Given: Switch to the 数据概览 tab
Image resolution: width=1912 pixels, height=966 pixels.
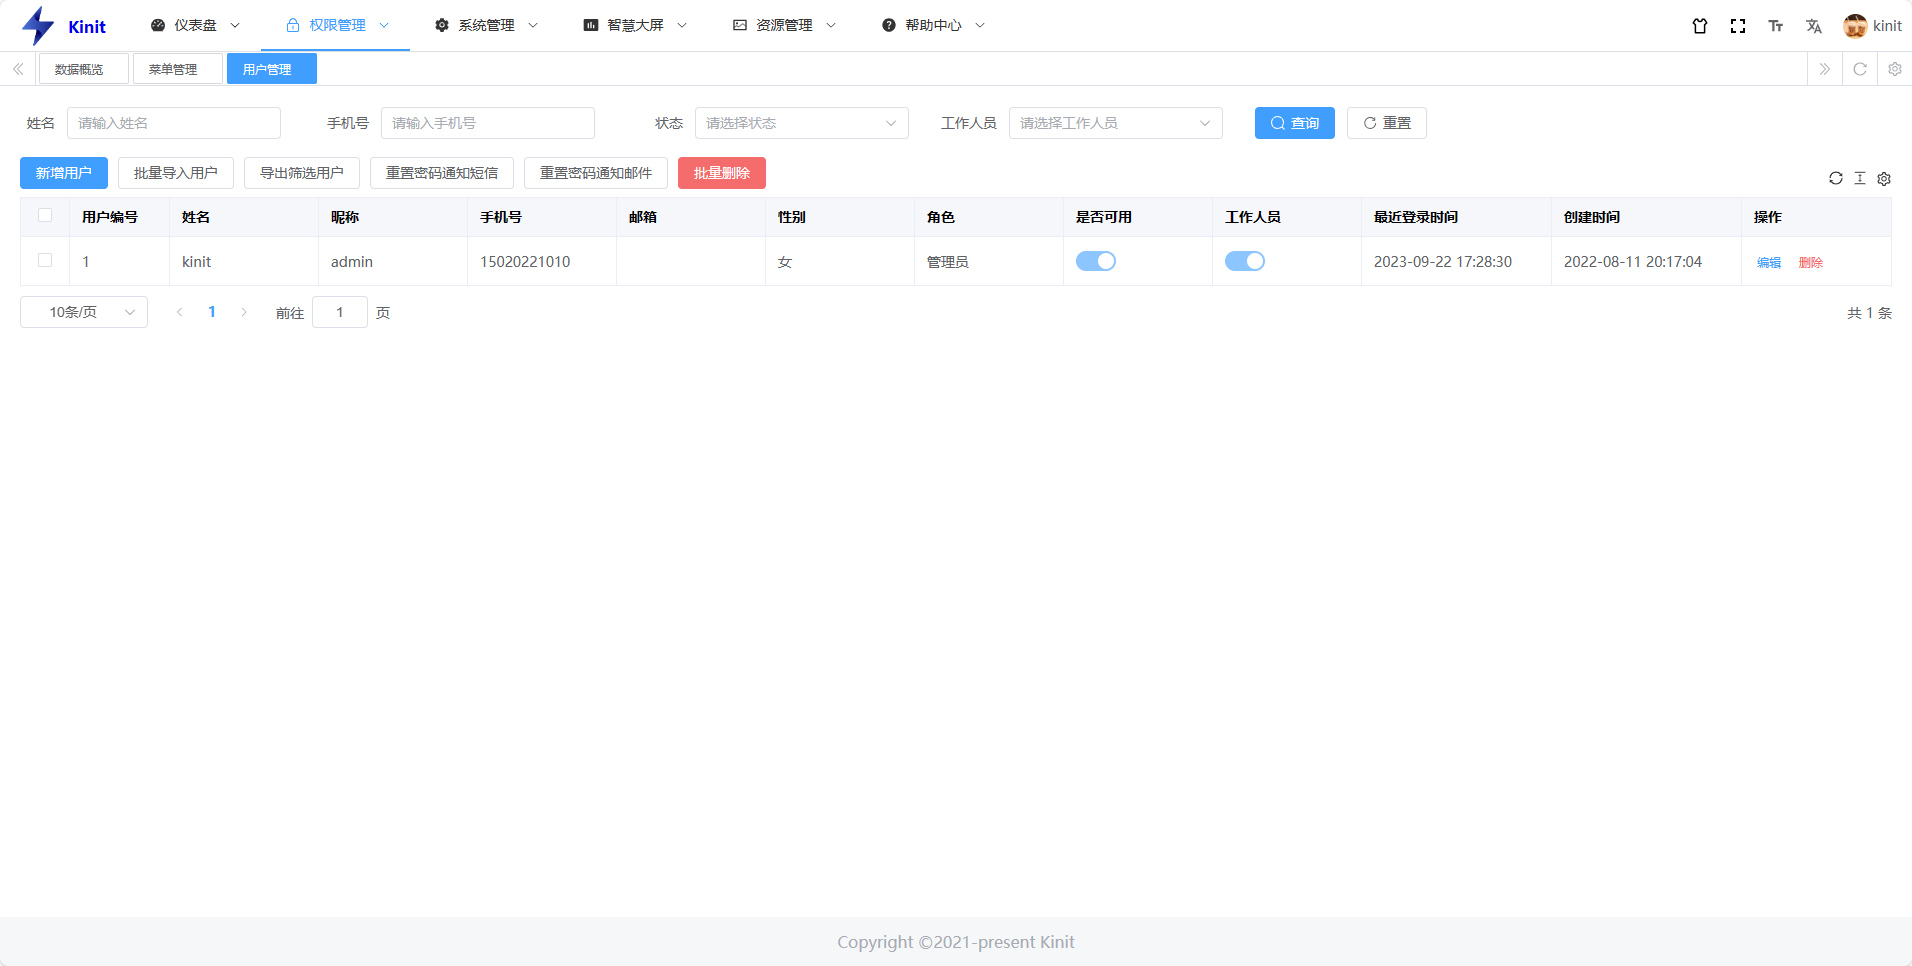Looking at the screenshot, I should click(x=84, y=69).
